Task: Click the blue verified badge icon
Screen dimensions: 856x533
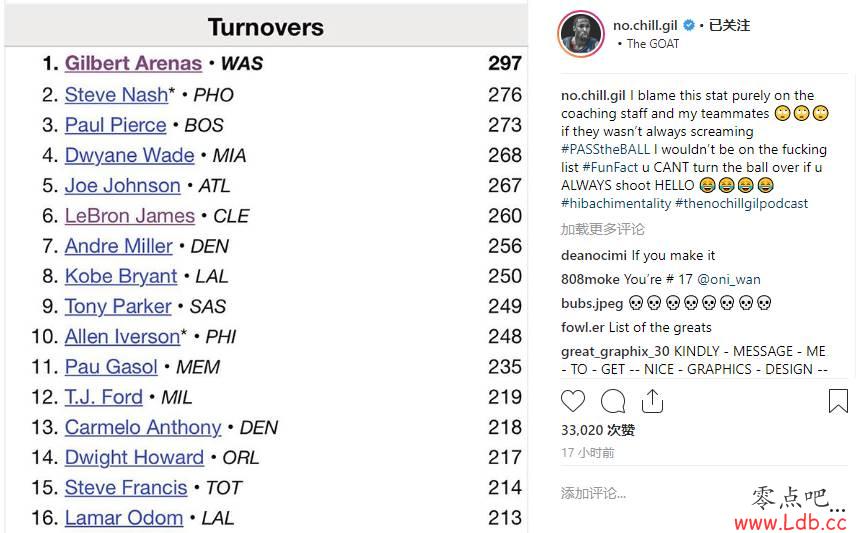Action: coord(689,25)
